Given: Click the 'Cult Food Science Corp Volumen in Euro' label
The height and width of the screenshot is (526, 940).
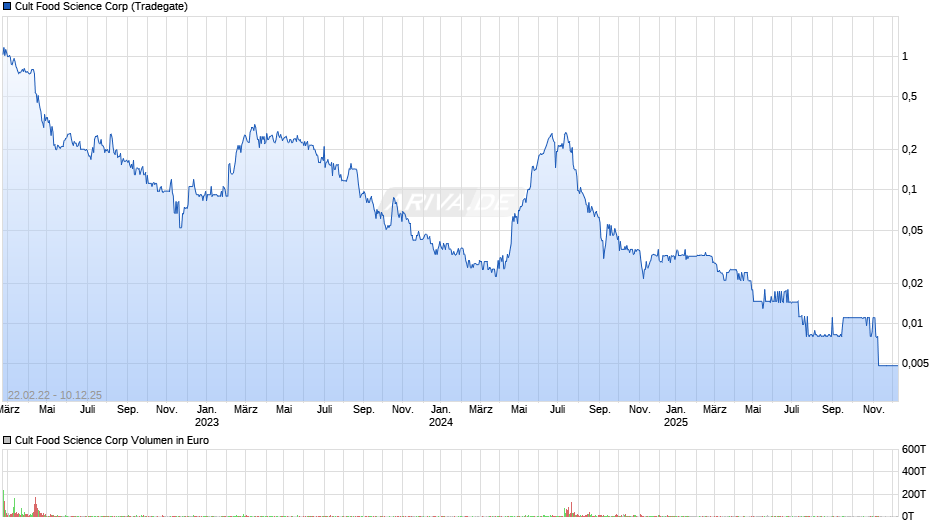Looking at the screenshot, I should (x=112, y=440).
